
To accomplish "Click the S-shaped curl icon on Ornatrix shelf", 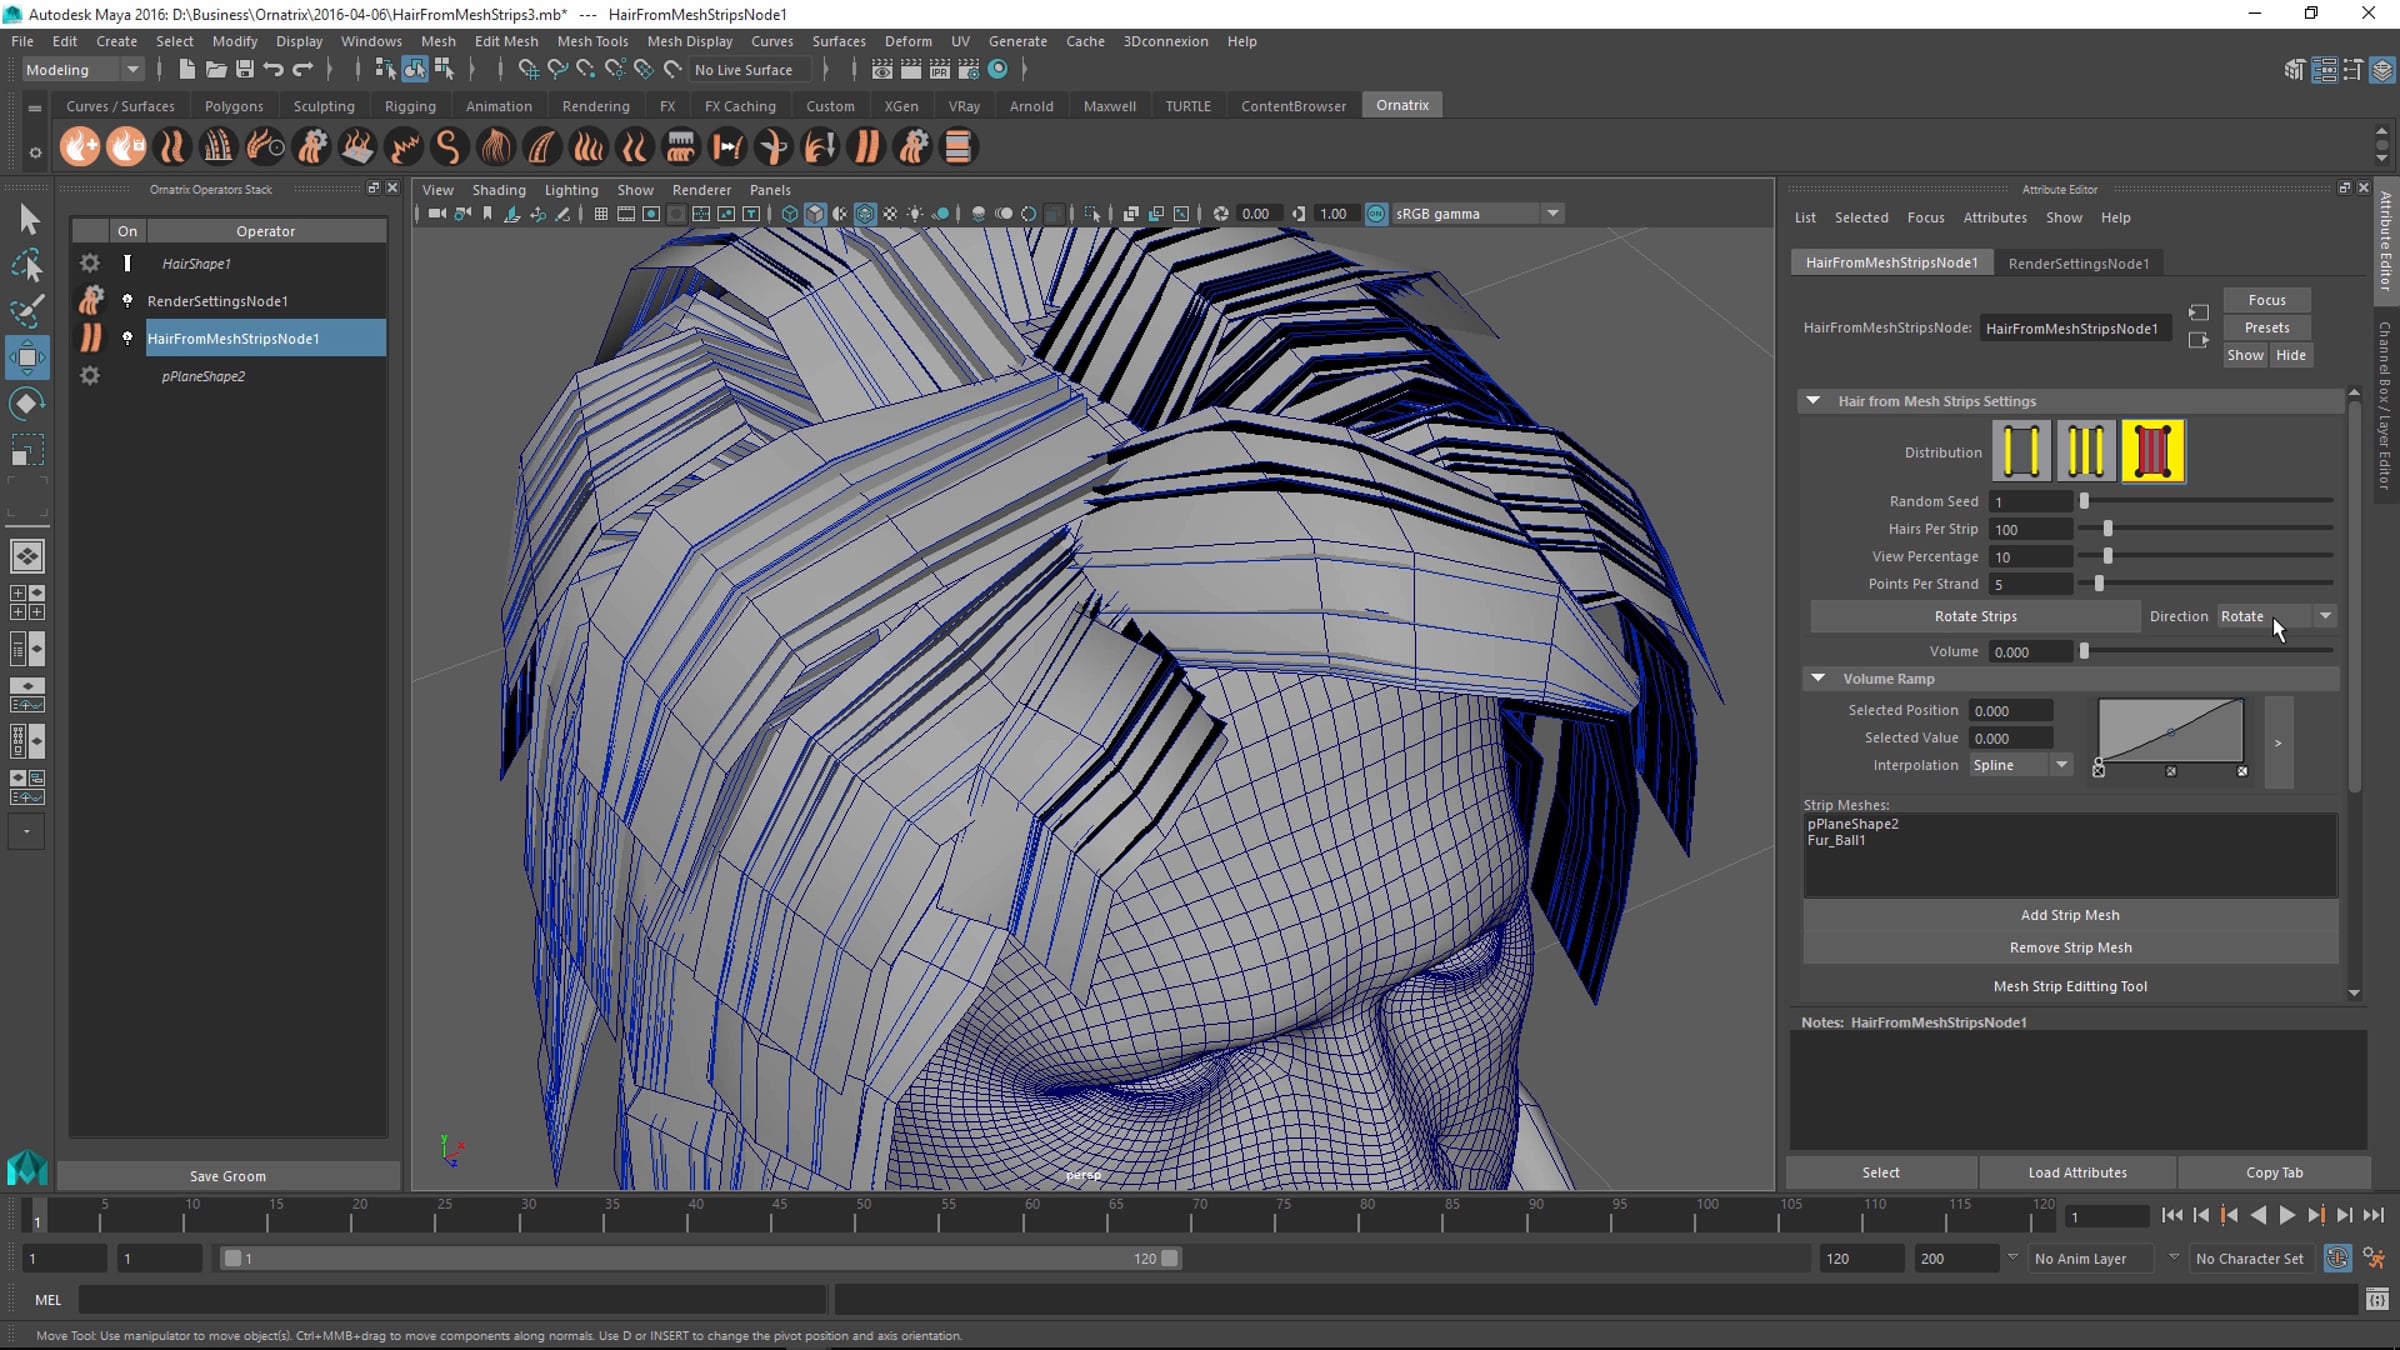I will tap(449, 147).
